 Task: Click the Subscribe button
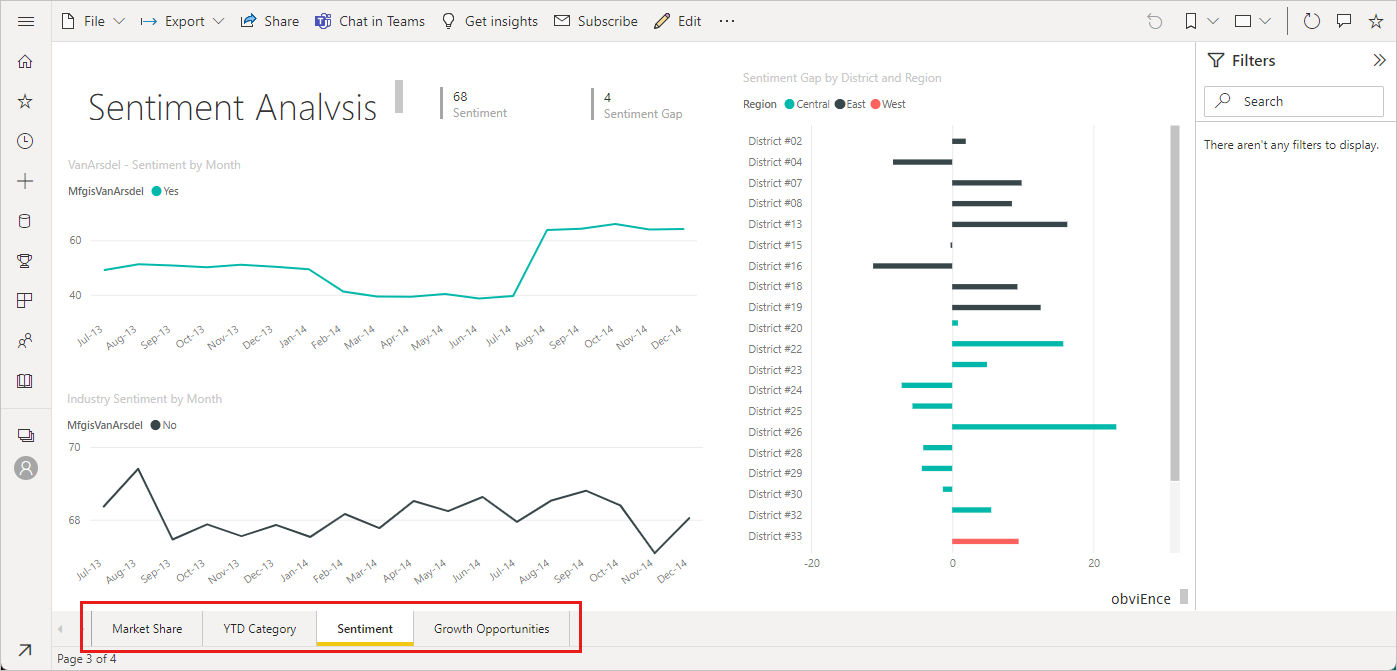(x=595, y=21)
